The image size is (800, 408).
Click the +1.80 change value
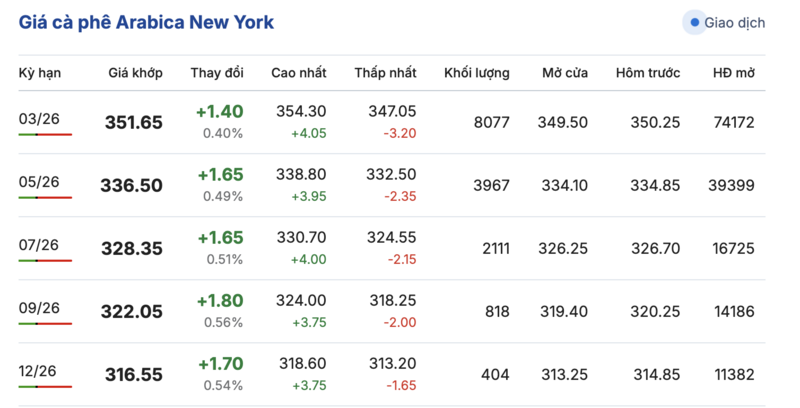[219, 300]
